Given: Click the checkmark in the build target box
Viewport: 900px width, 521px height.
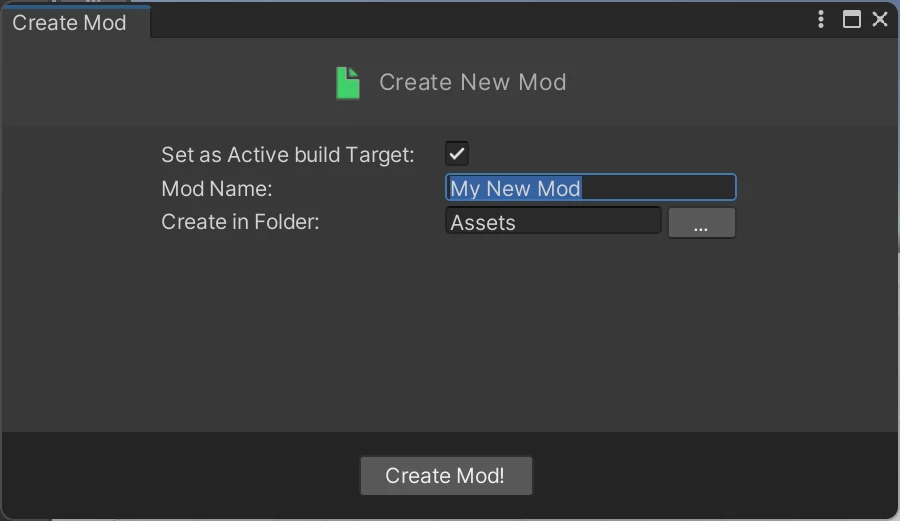Looking at the screenshot, I should point(457,154).
